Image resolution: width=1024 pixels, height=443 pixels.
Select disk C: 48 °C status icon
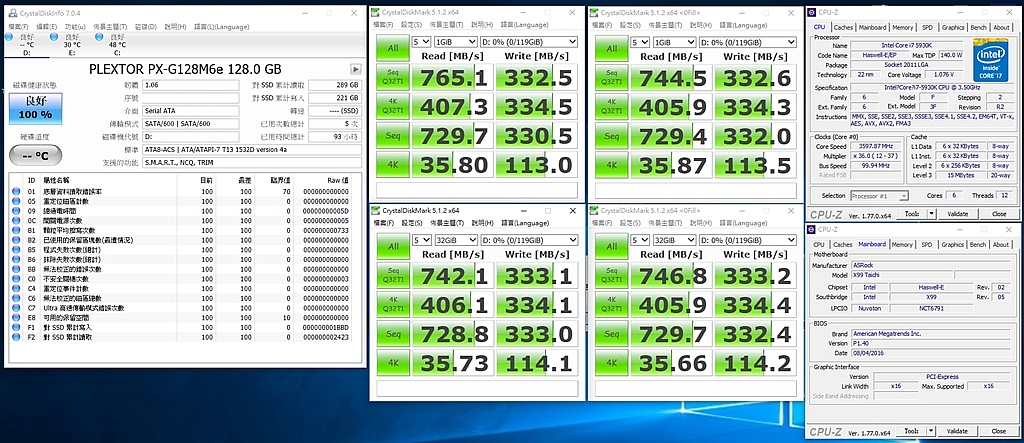pos(99,38)
